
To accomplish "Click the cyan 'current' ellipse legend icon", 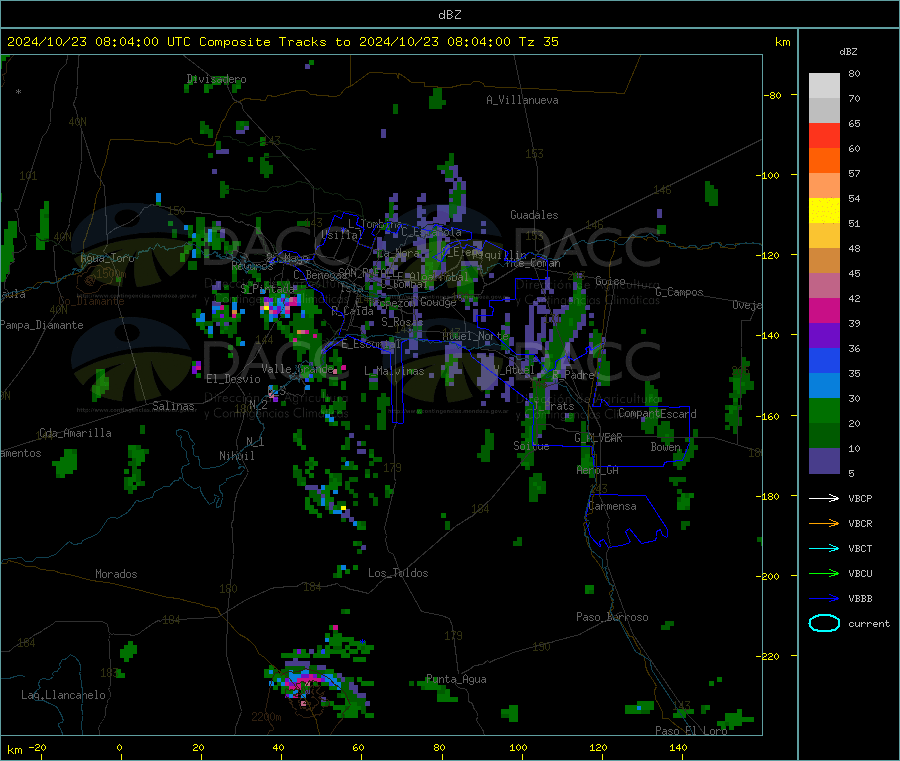I will [824, 623].
